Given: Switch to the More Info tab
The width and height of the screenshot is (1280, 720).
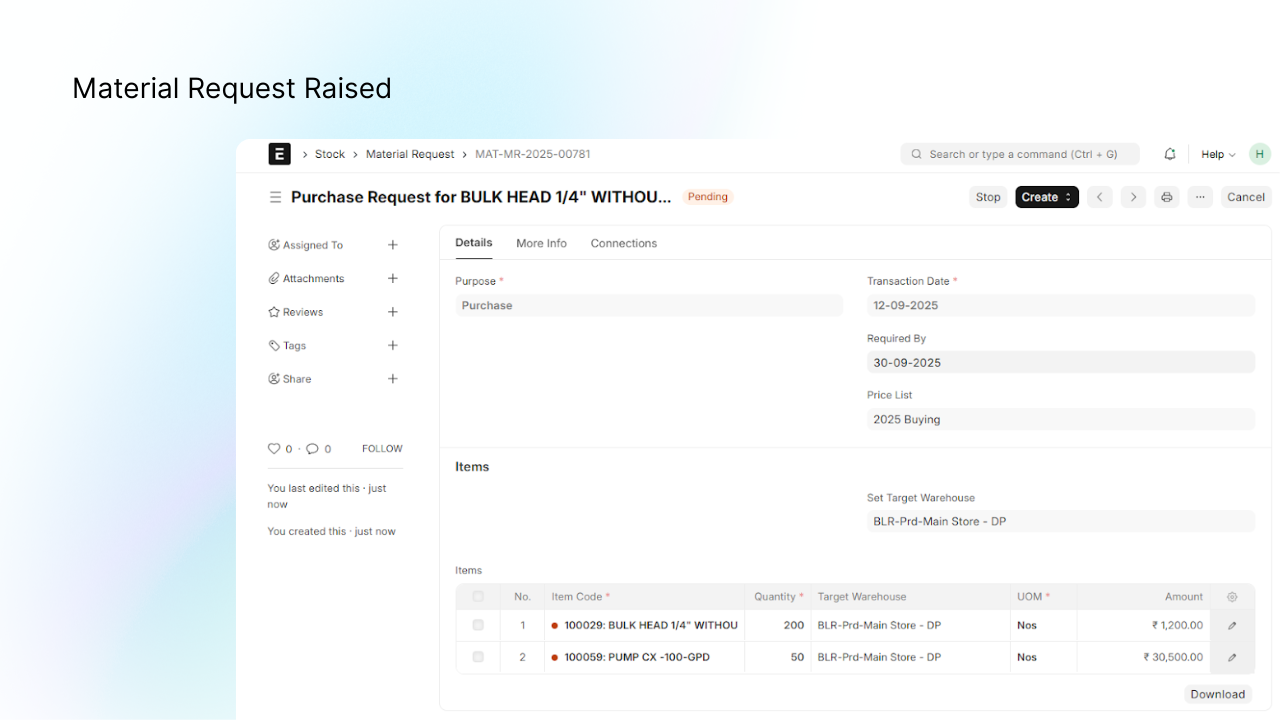Looking at the screenshot, I should pos(541,243).
